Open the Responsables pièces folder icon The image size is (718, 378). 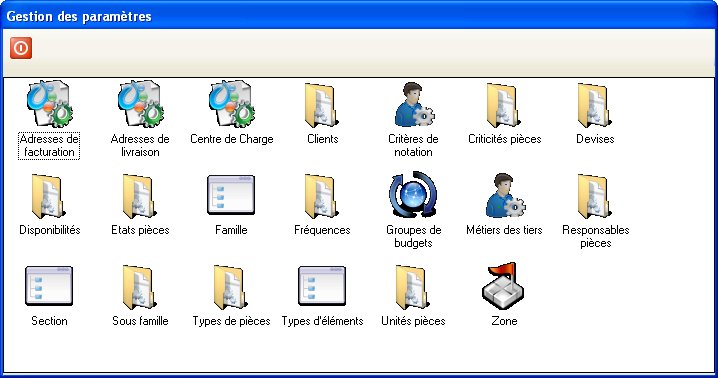coord(595,197)
